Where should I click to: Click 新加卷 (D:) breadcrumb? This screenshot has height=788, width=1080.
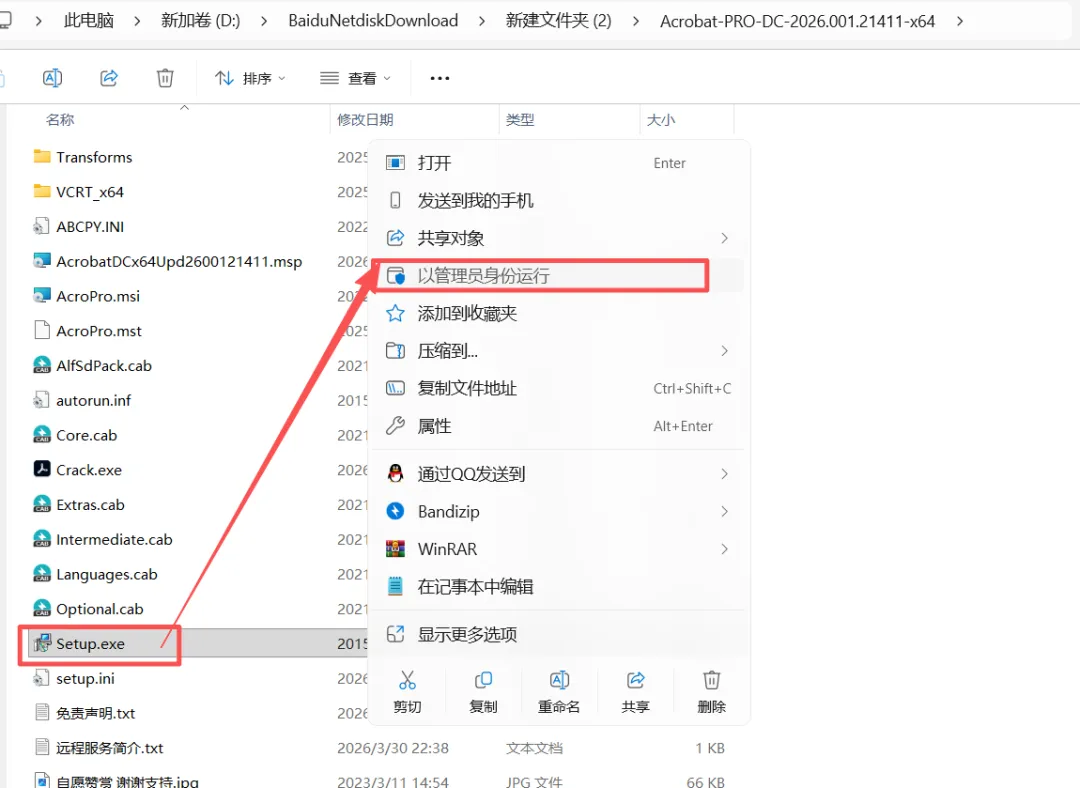click(200, 21)
